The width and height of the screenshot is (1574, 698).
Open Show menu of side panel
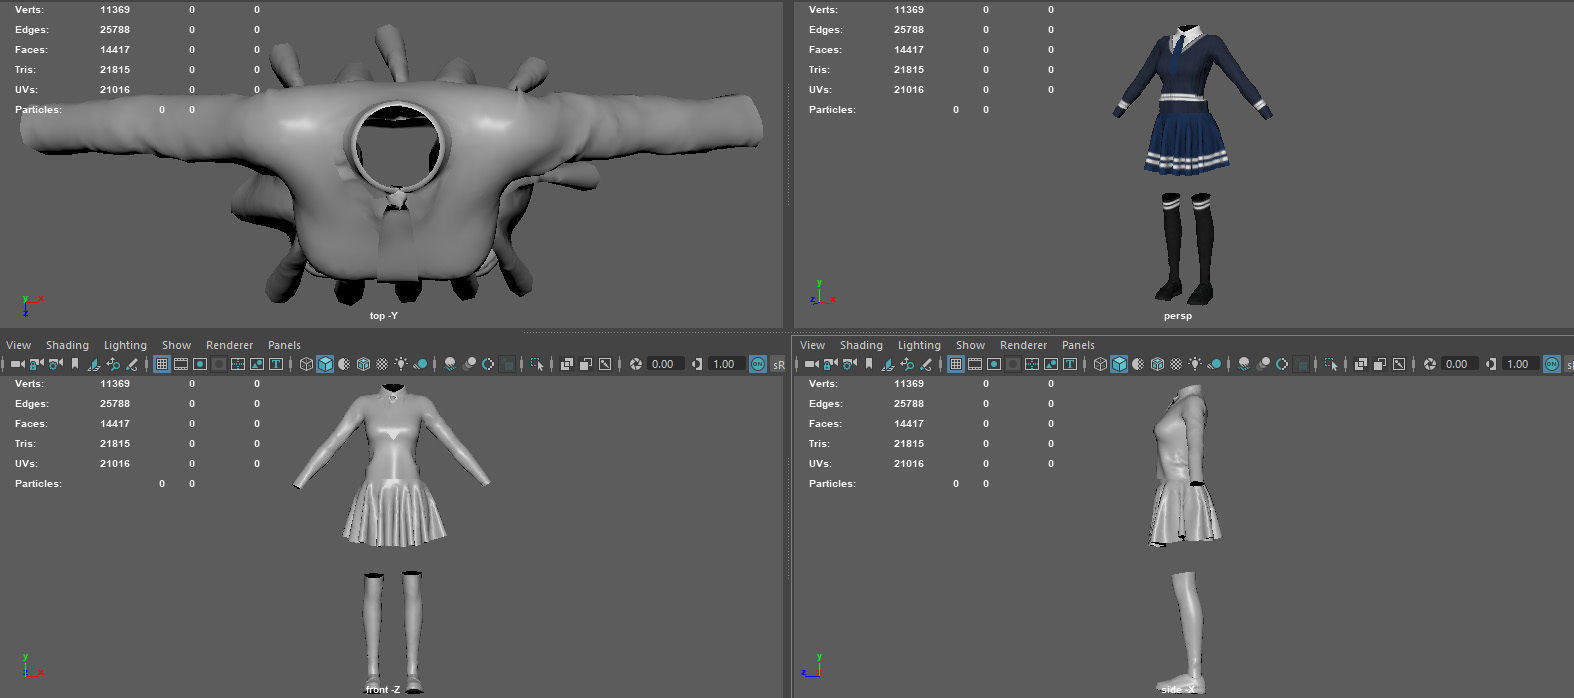pyautogui.click(x=970, y=345)
